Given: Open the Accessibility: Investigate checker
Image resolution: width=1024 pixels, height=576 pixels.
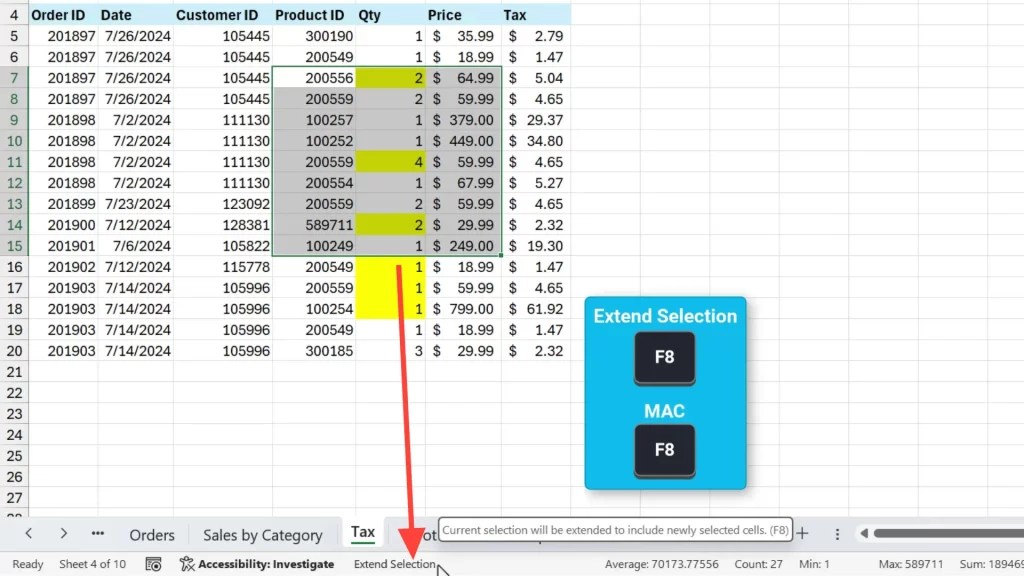Looking at the screenshot, I should coord(257,564).
